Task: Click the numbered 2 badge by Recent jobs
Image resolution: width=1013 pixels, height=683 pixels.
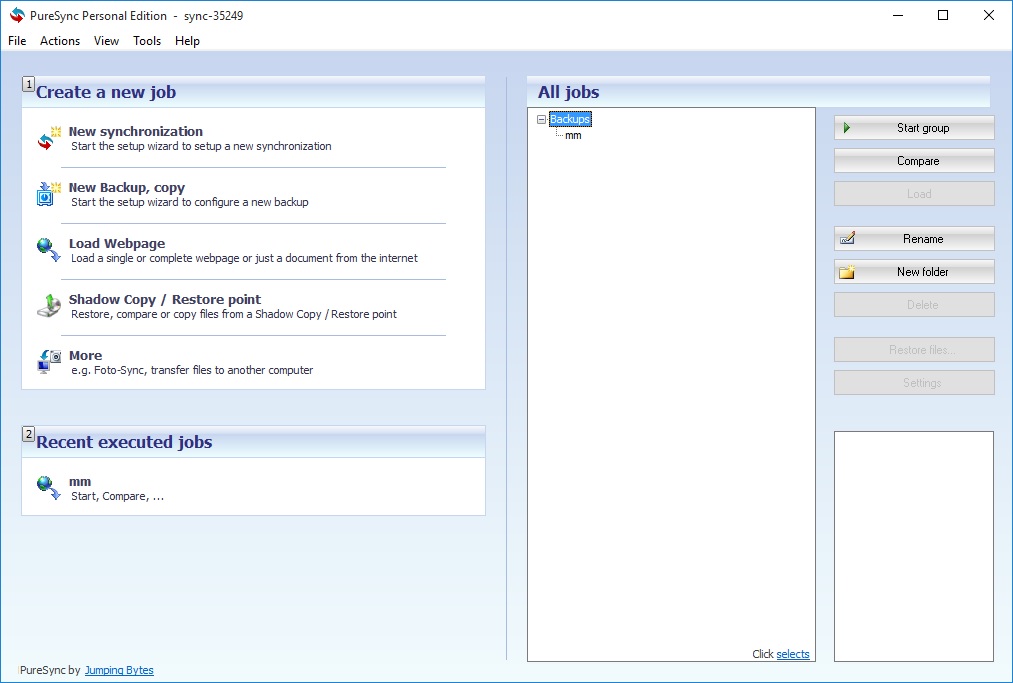Action: (28, 434)
